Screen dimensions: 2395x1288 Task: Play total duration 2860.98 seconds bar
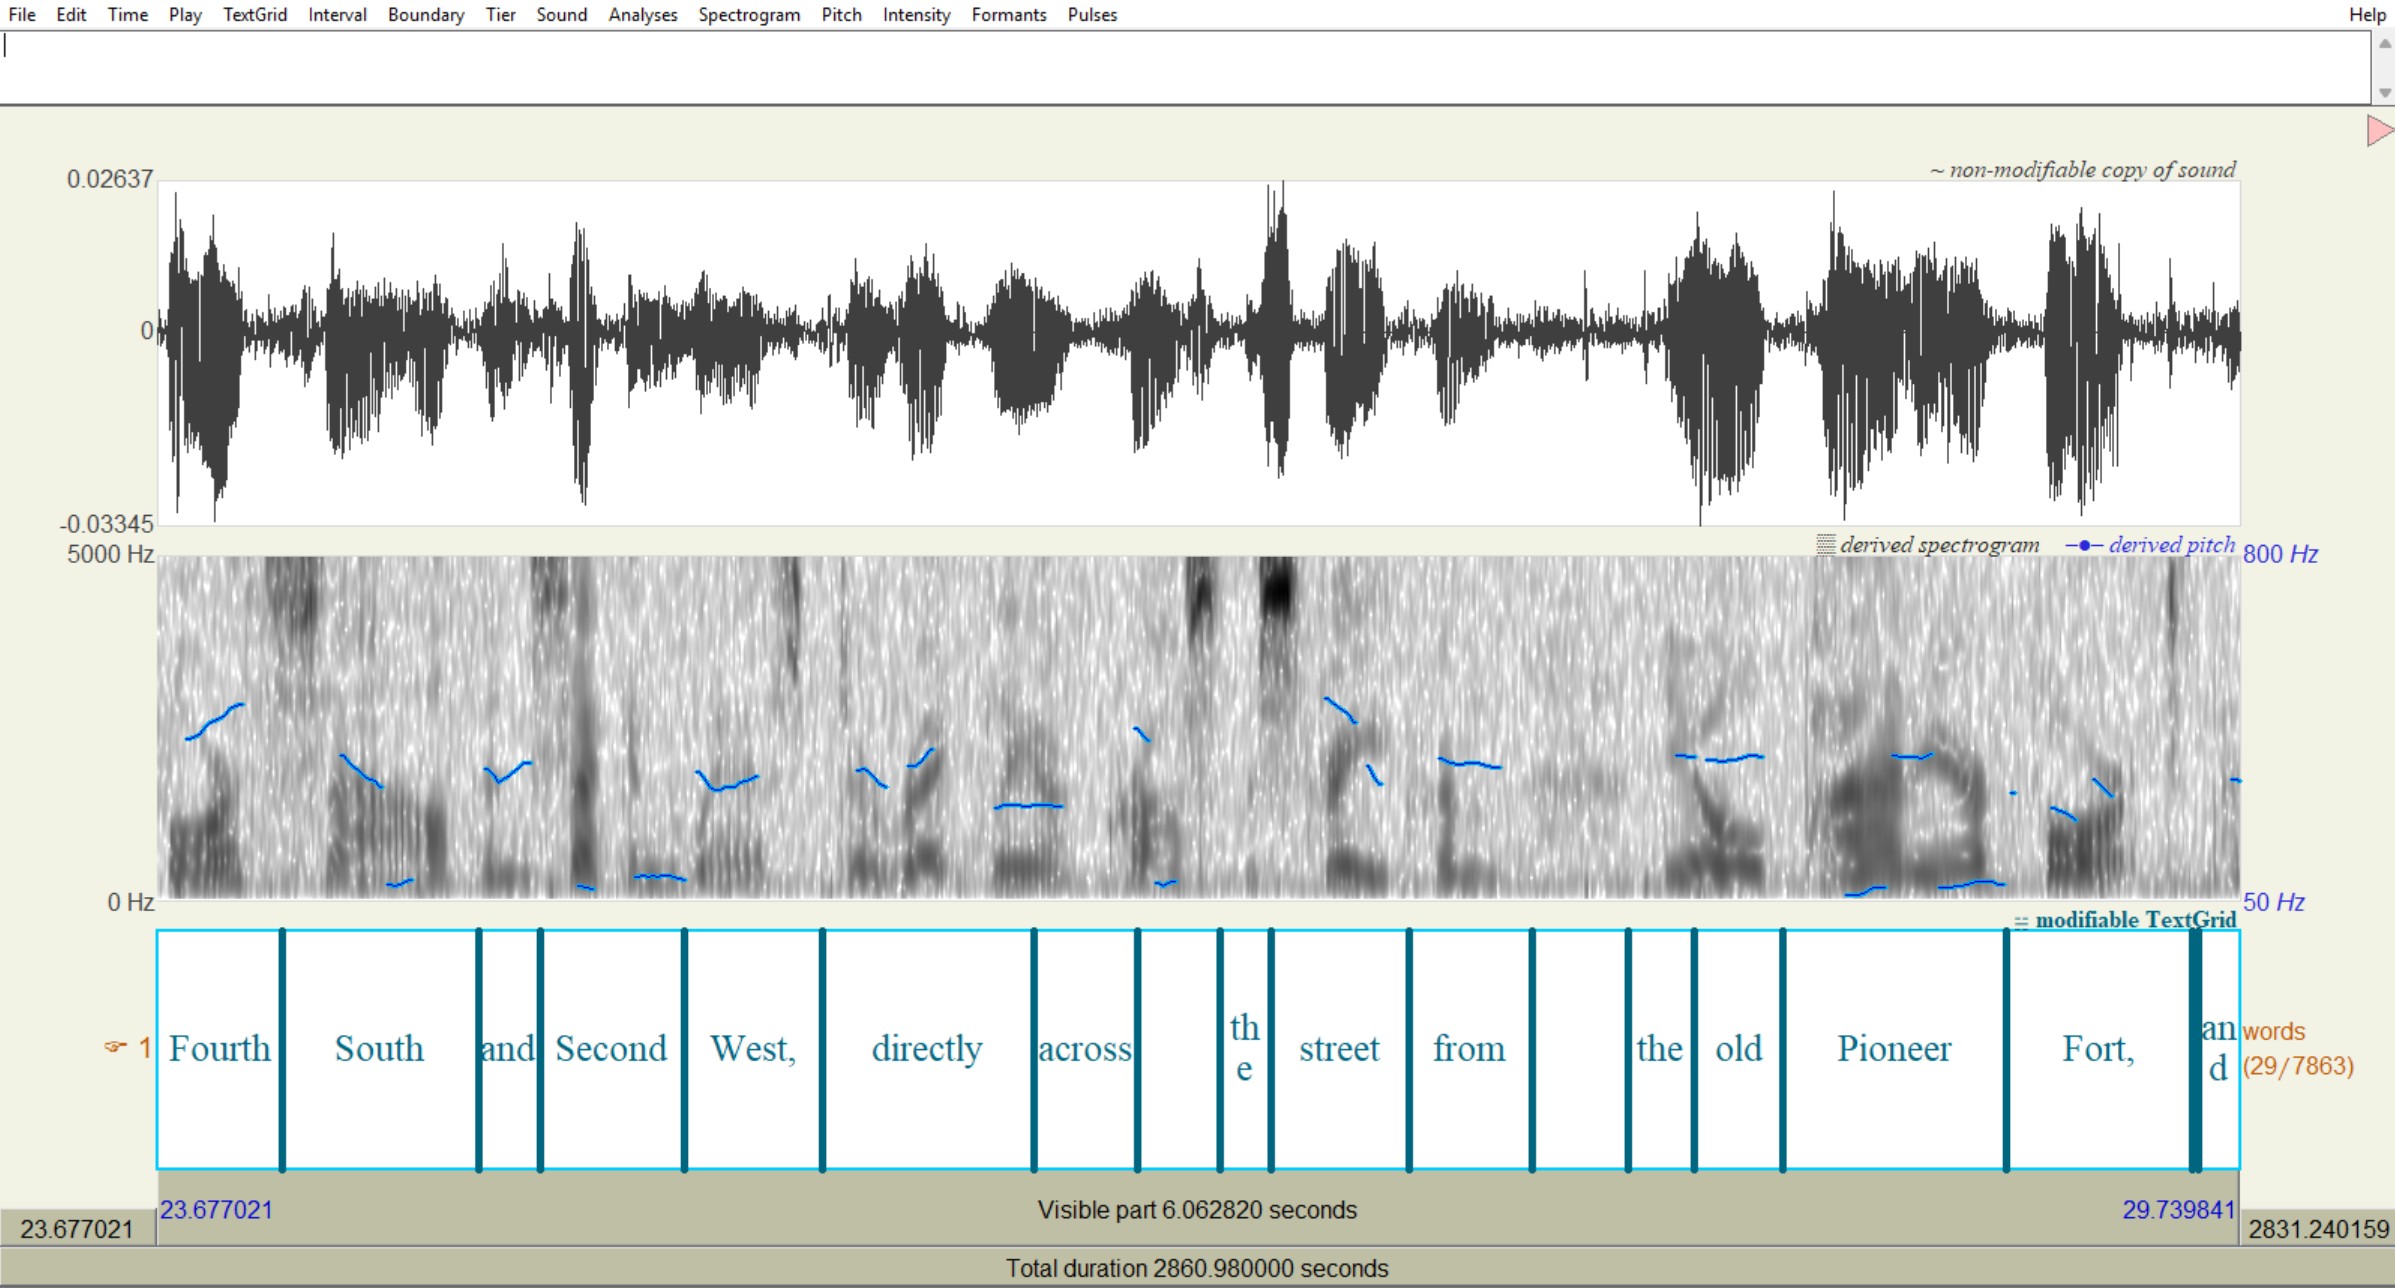tap(1196, 1268)
